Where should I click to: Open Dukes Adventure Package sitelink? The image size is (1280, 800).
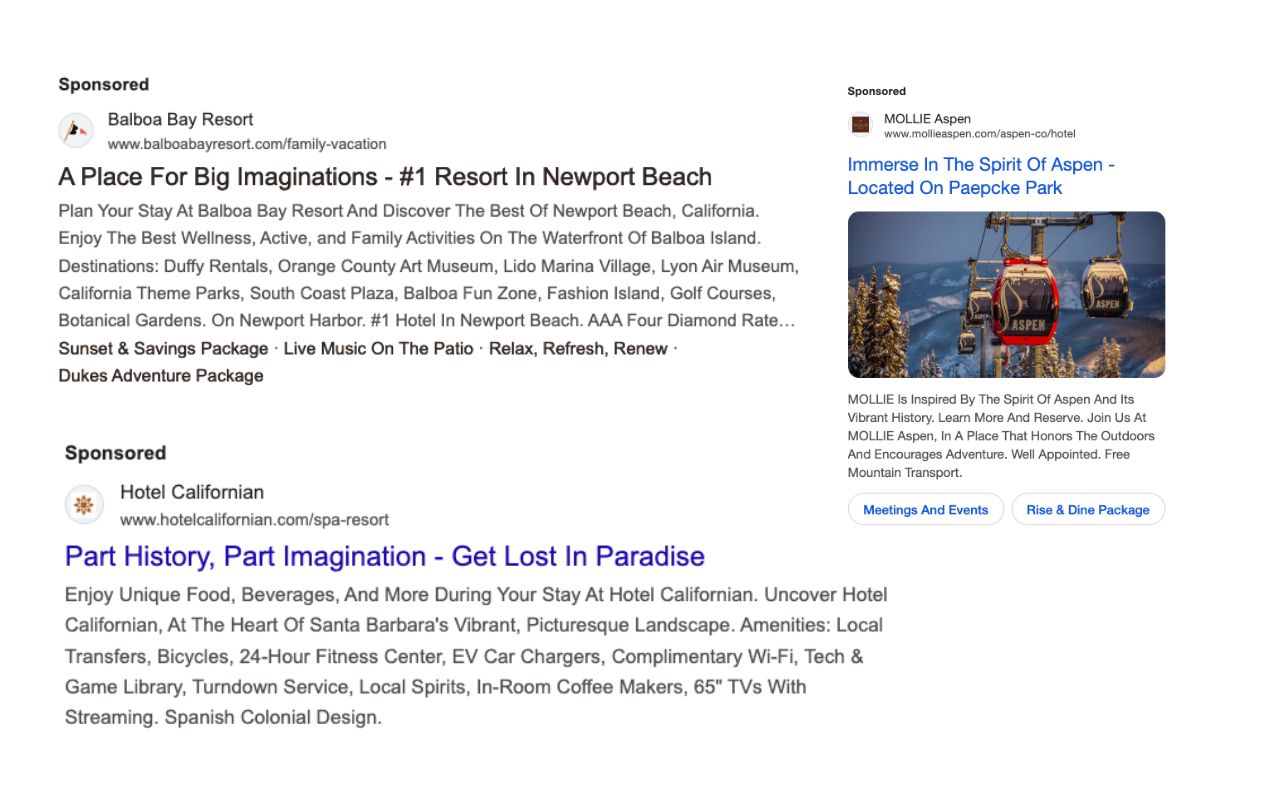161,376
